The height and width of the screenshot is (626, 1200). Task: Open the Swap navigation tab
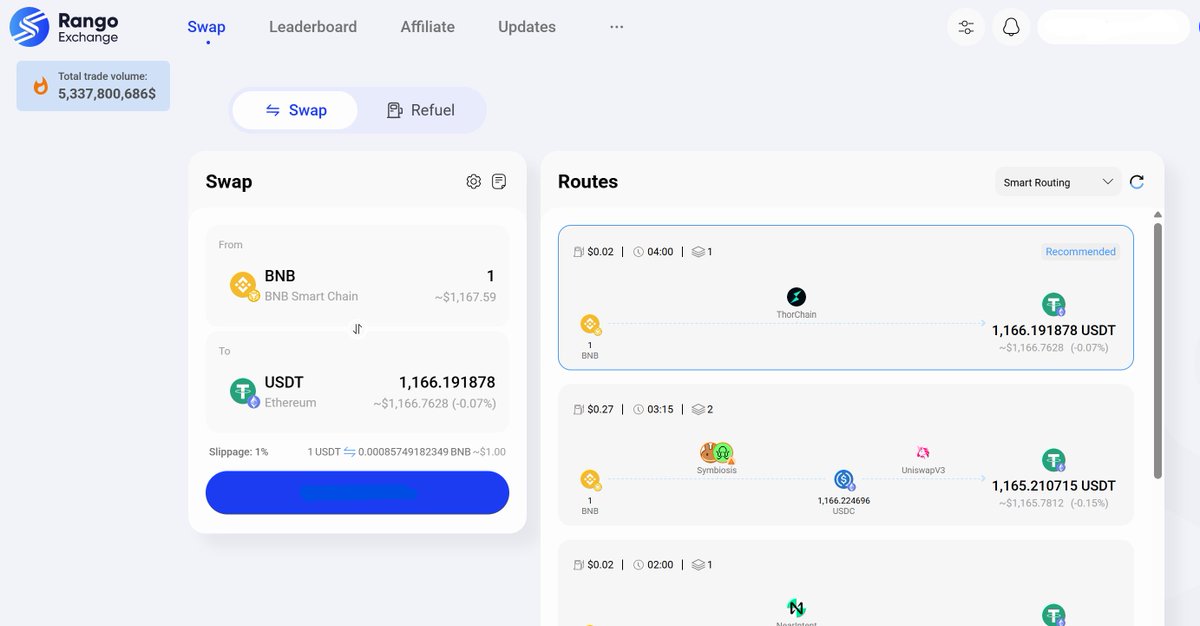(x=206, y=27)
